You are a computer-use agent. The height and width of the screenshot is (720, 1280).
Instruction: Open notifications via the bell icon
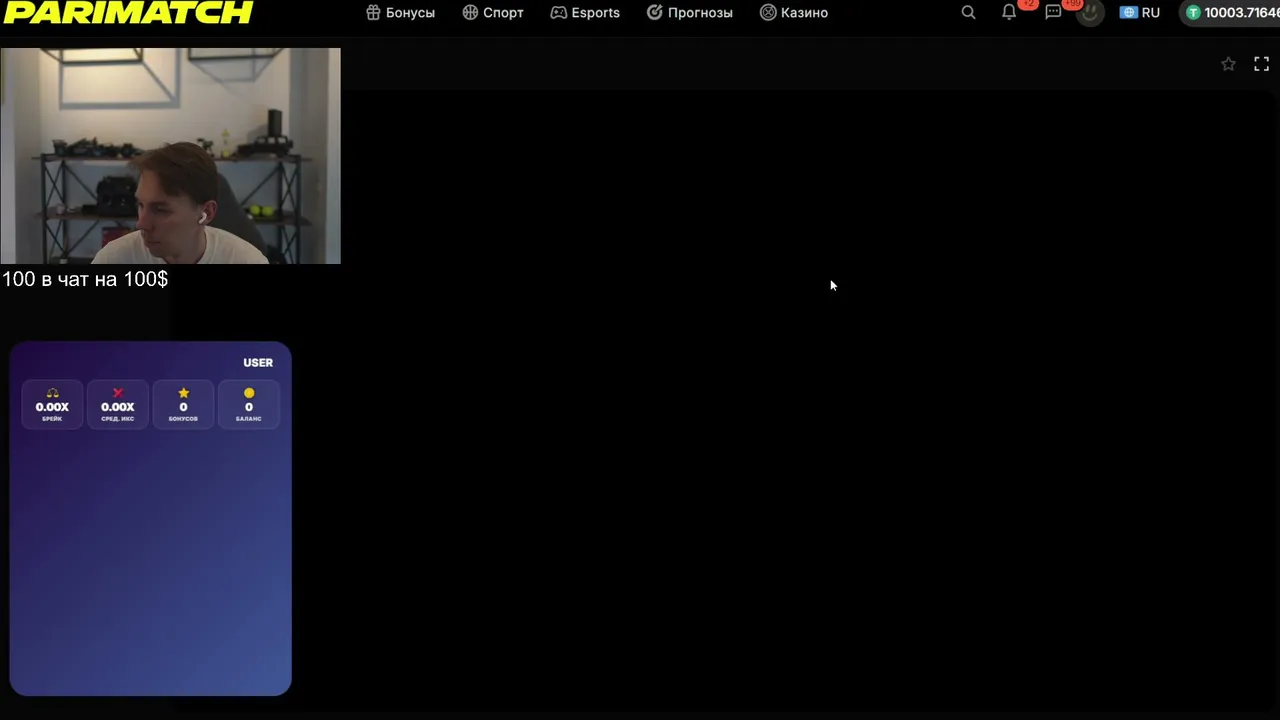coord(1009,13)
